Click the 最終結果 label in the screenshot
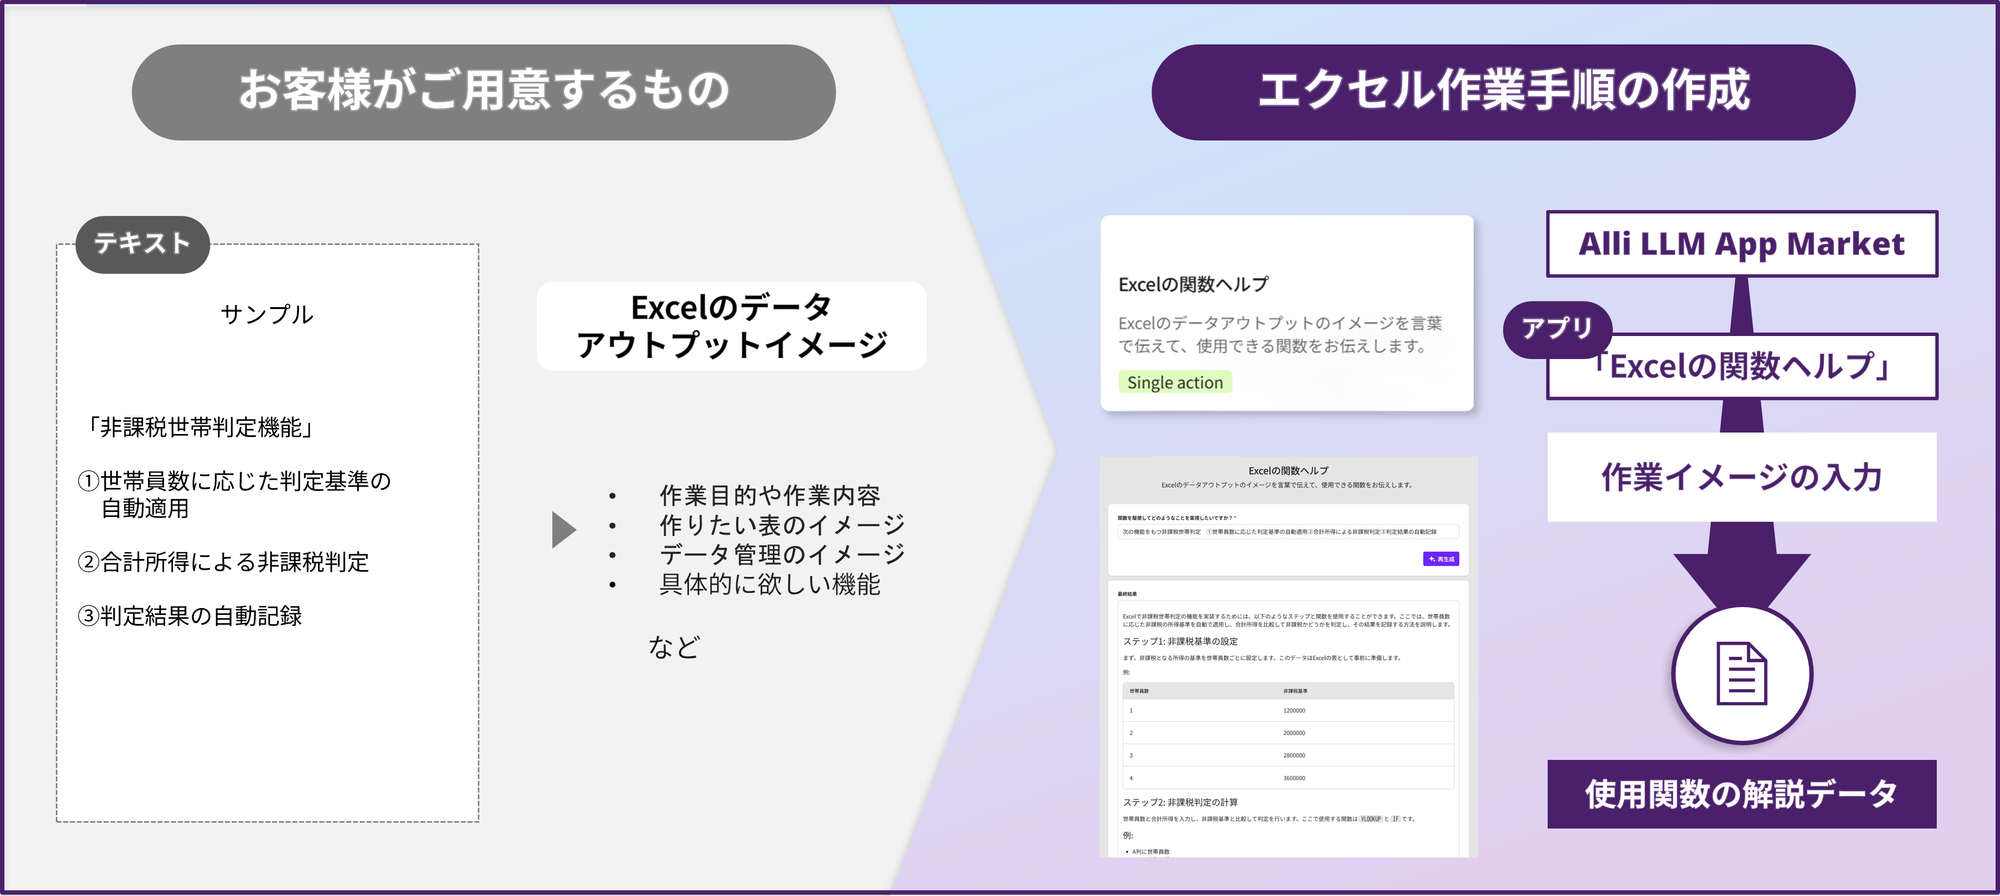2000x896 pixels. 1127,594
